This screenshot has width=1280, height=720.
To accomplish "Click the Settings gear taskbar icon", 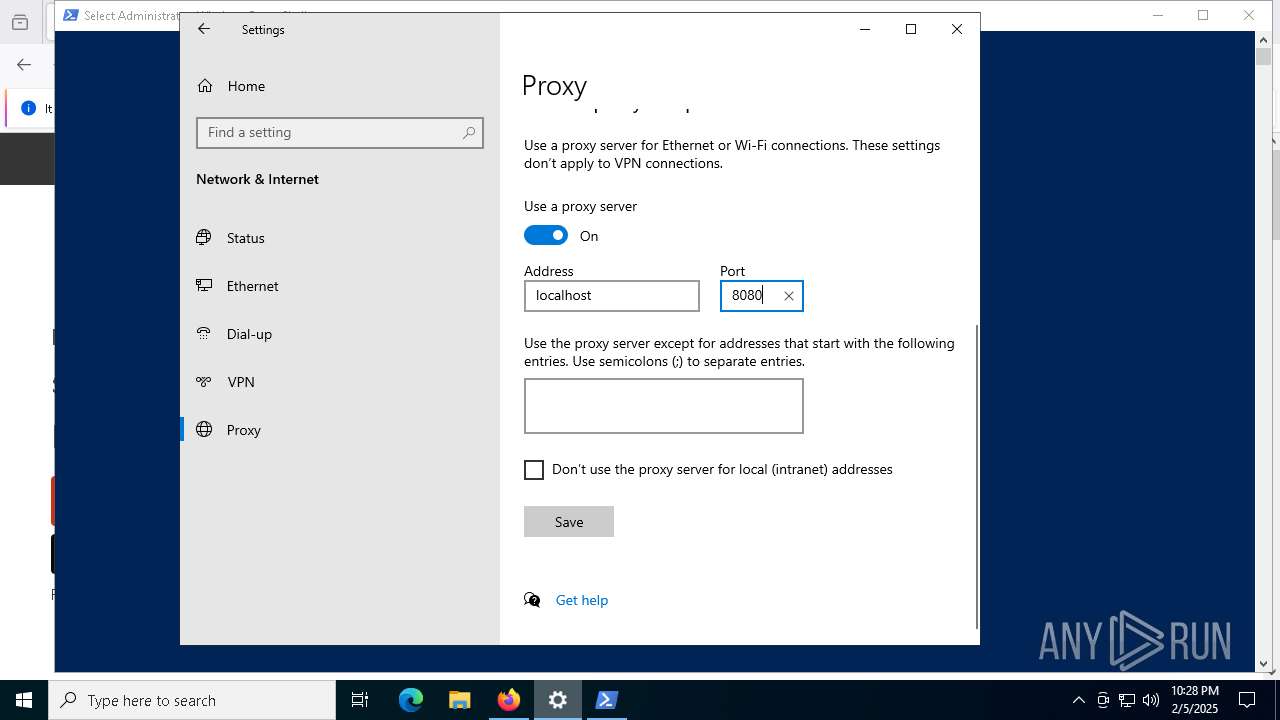I will [558, 700].
